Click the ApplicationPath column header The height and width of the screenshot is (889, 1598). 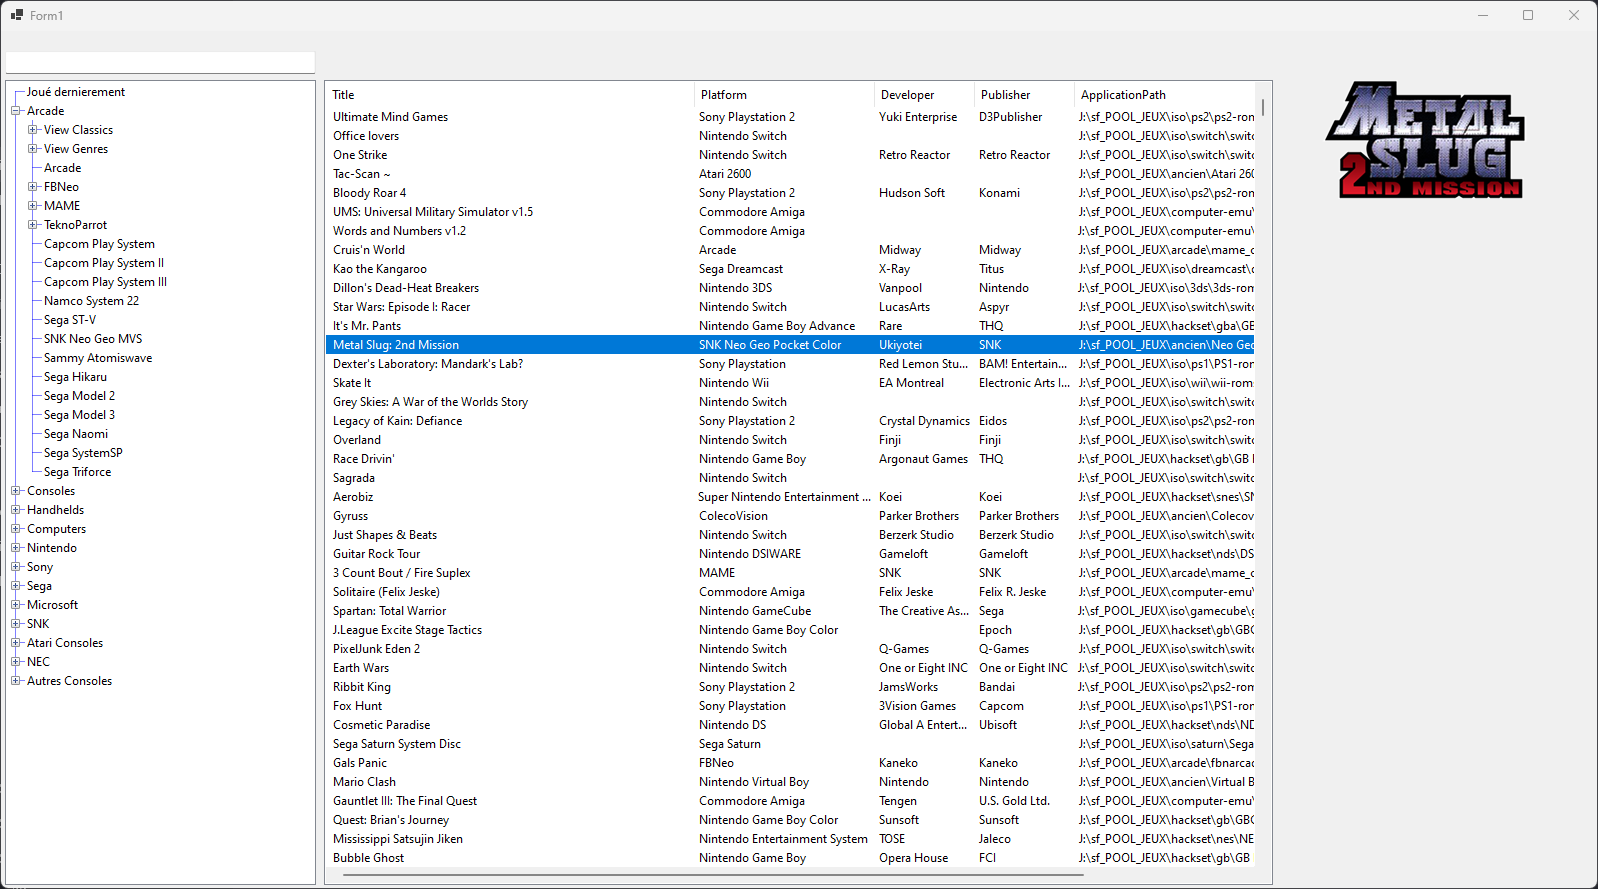[x=1164, y=95]
